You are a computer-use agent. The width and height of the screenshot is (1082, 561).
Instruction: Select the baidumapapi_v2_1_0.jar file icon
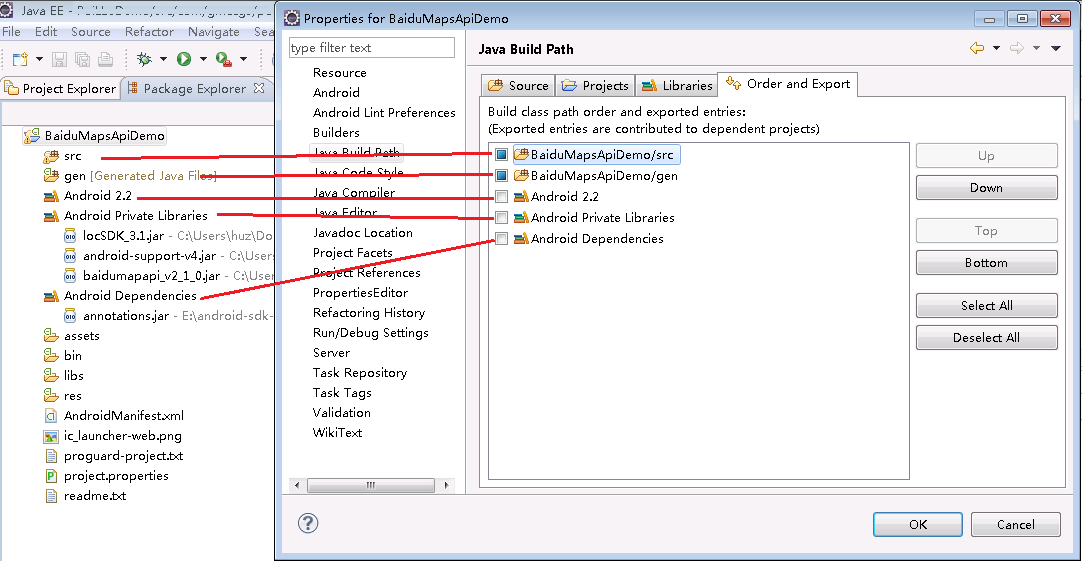pyautogui.click(x=70, y=276)
